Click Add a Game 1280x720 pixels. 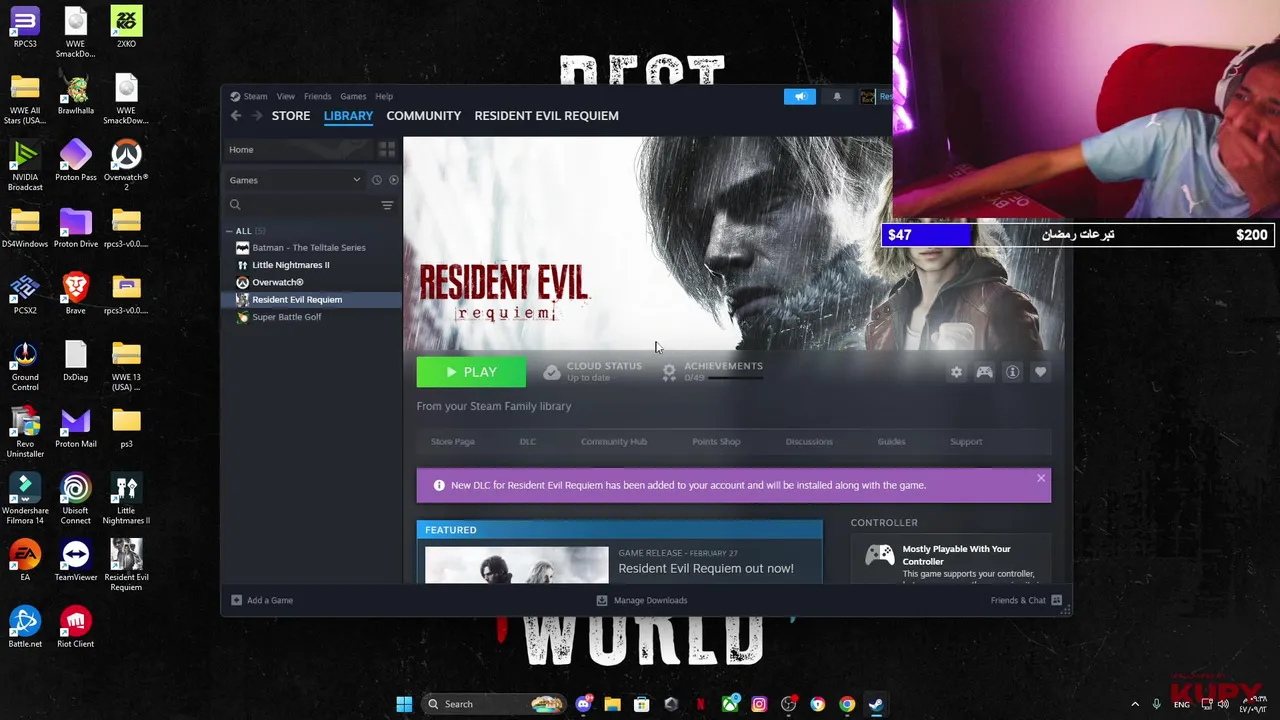point(262,600)
